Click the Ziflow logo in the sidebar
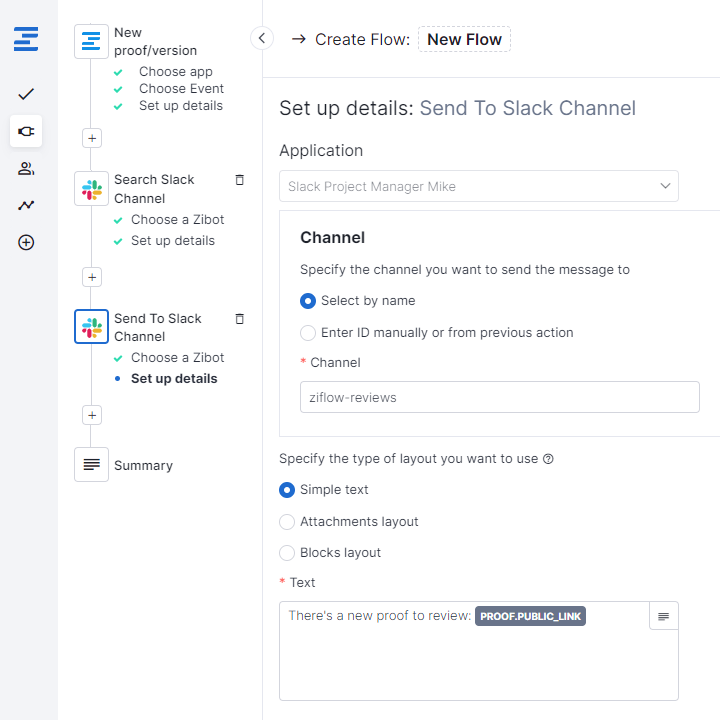Image resolution: width=720 pixels, height=720 pixels. coord(26,40)
